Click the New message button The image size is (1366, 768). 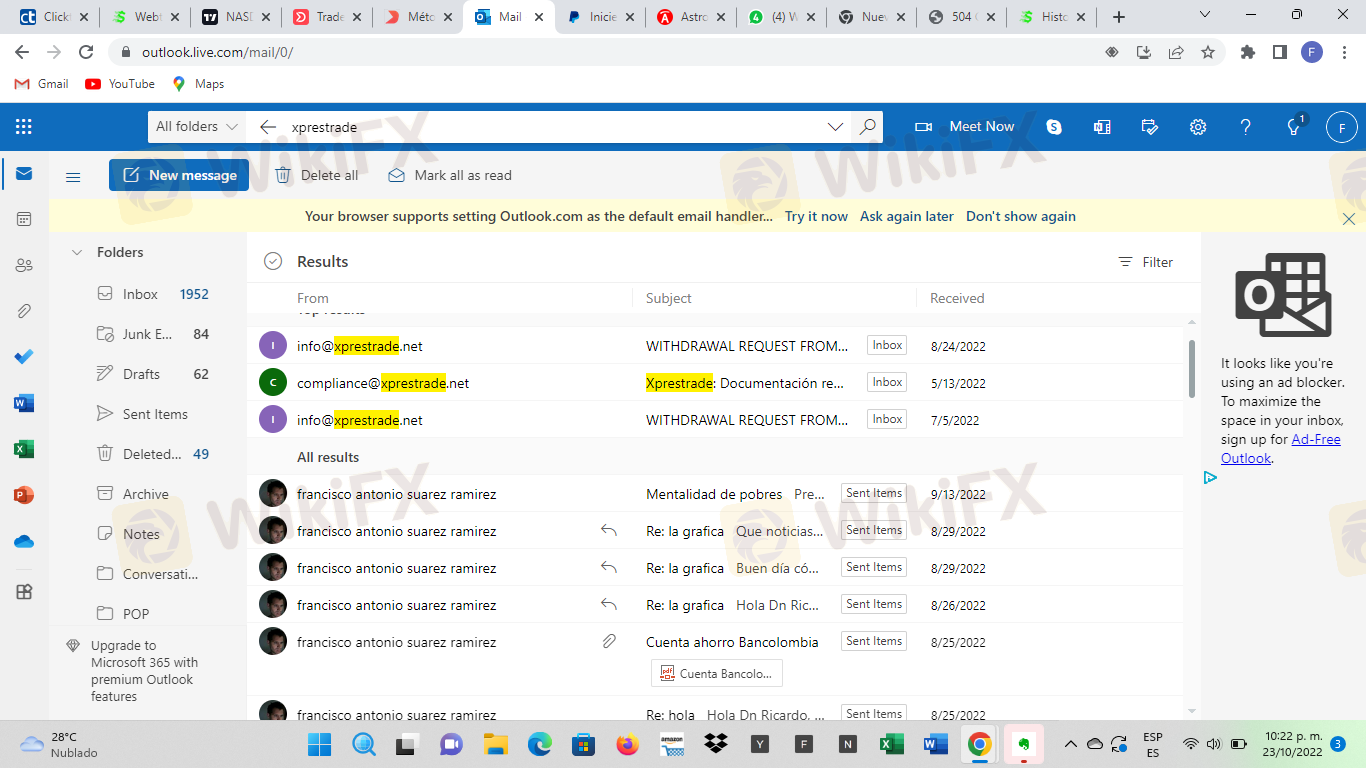click(179, 175)
